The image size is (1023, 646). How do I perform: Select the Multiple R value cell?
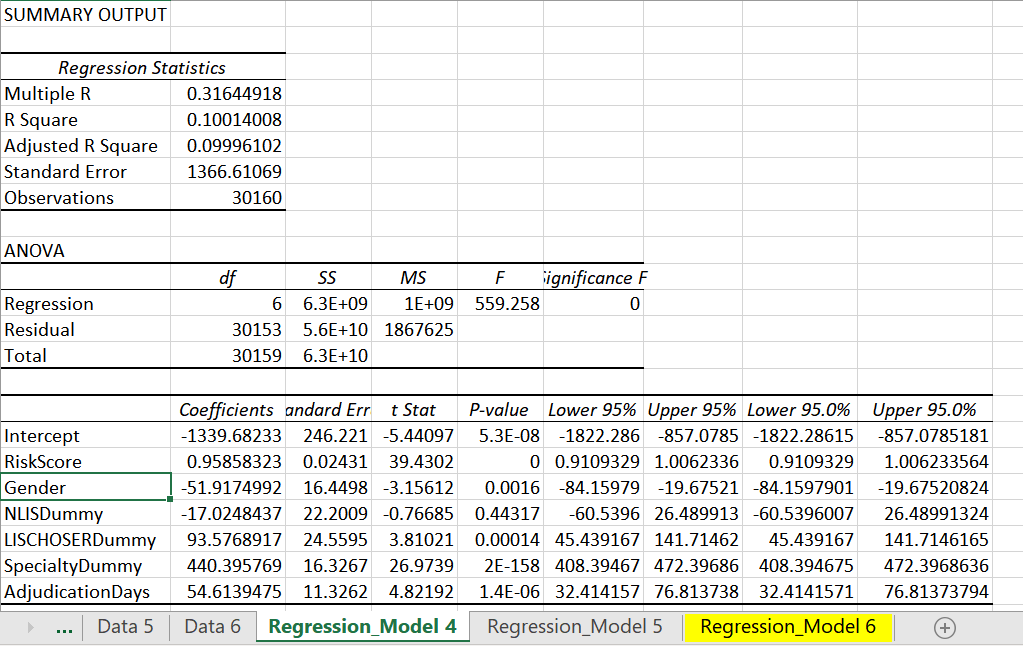pos(228,93)
